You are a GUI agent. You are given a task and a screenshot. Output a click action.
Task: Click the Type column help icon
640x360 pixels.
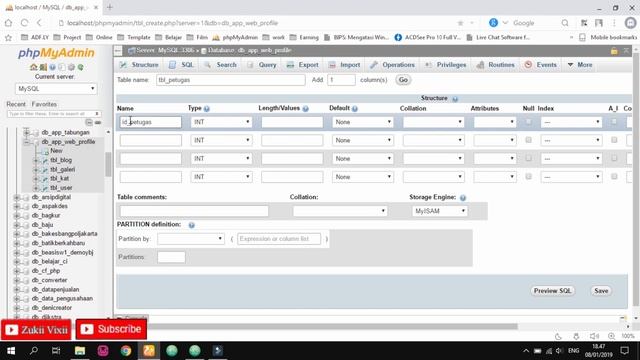click(x=207, y=109)
